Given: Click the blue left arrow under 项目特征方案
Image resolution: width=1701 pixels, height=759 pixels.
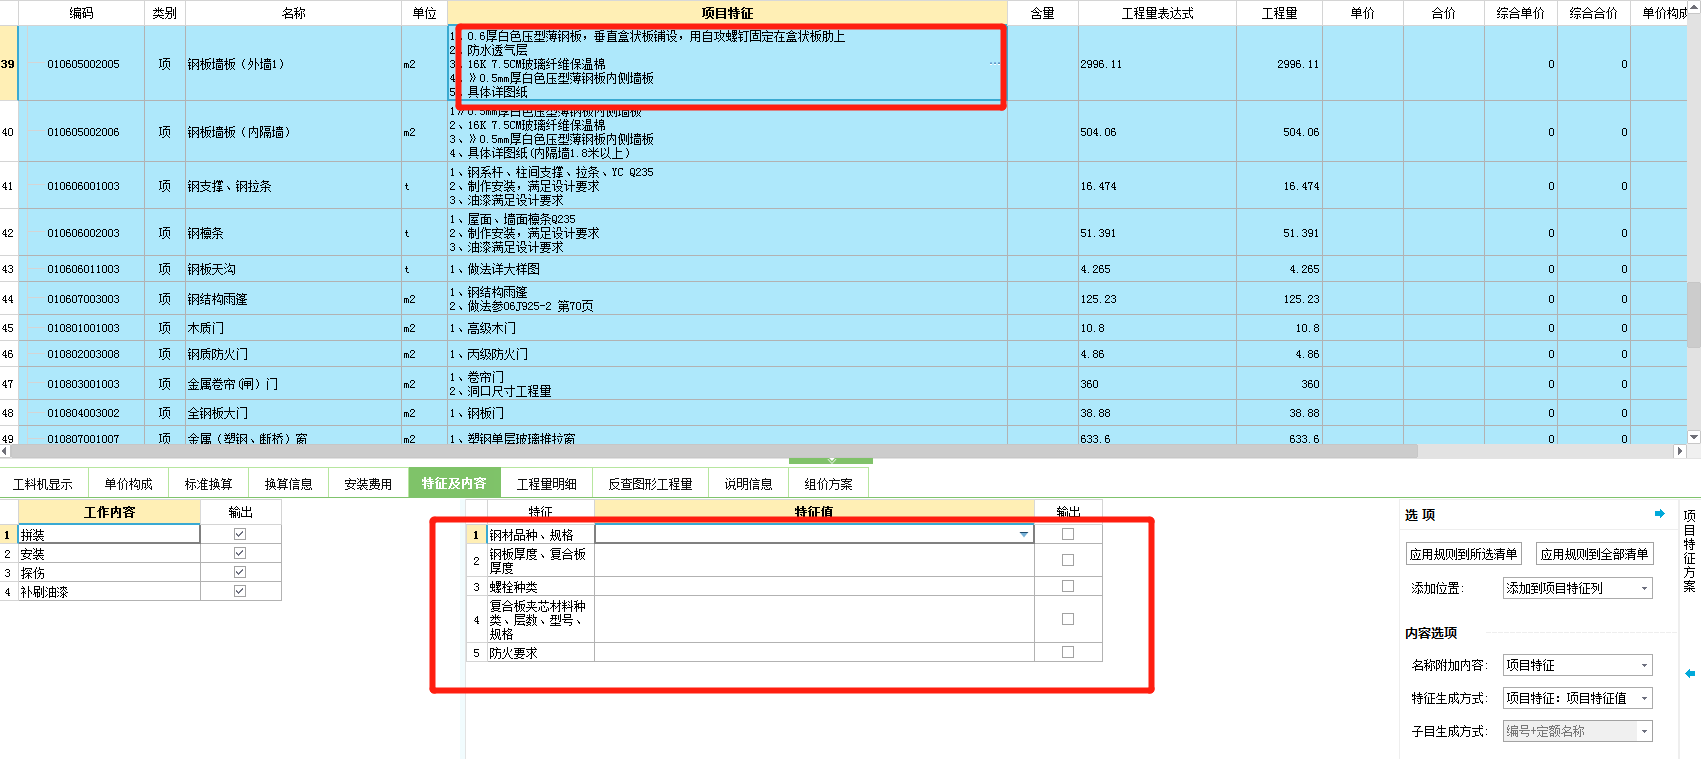Looking at the screenshot, I should (1690, 673).
